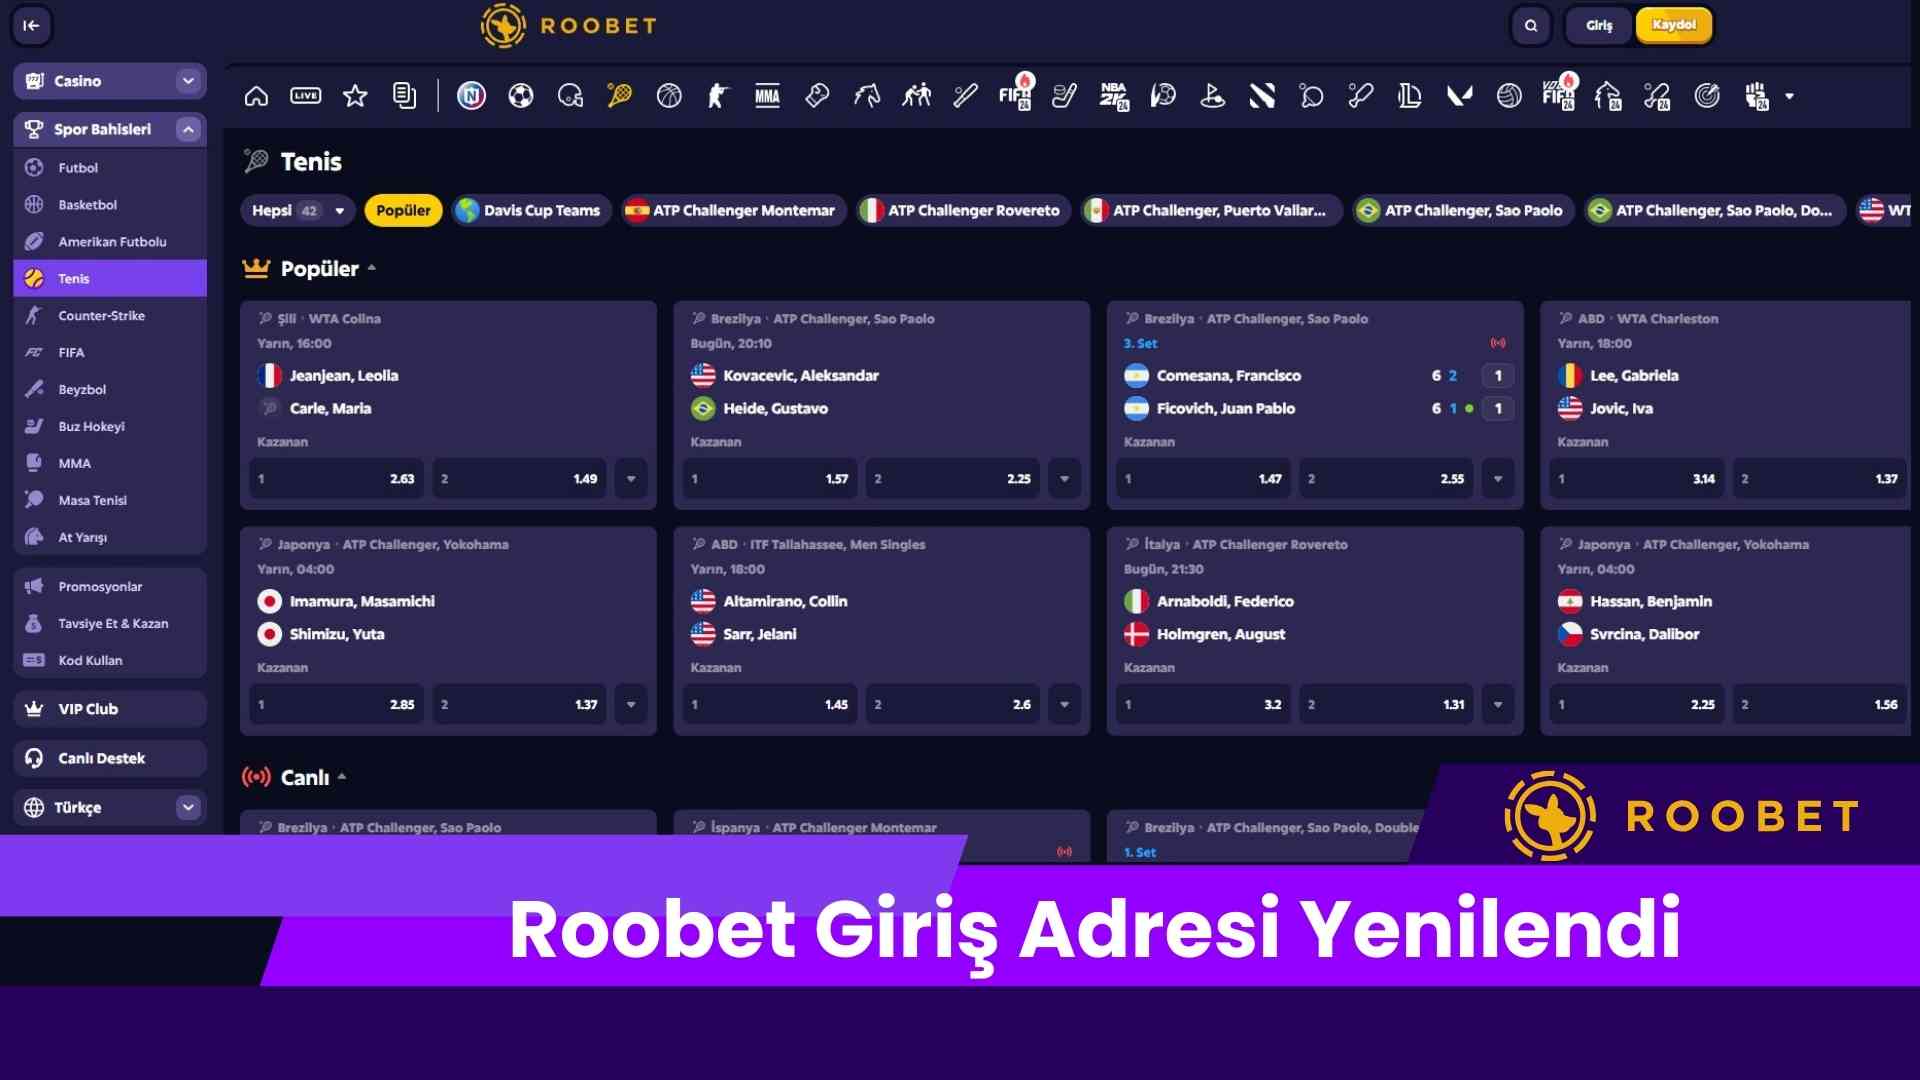The width and height of the screenshot is (1920, 1080).
Task: Open the Türkçe language dropdown
Action: pyautogui.click(x=110, y=807)
